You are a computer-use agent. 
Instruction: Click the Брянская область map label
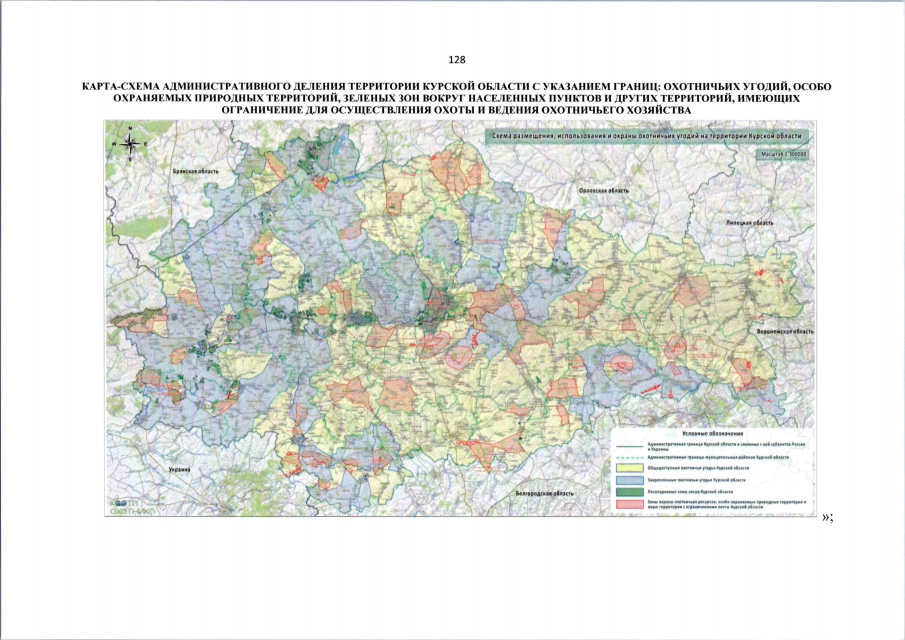click(195, 171)
